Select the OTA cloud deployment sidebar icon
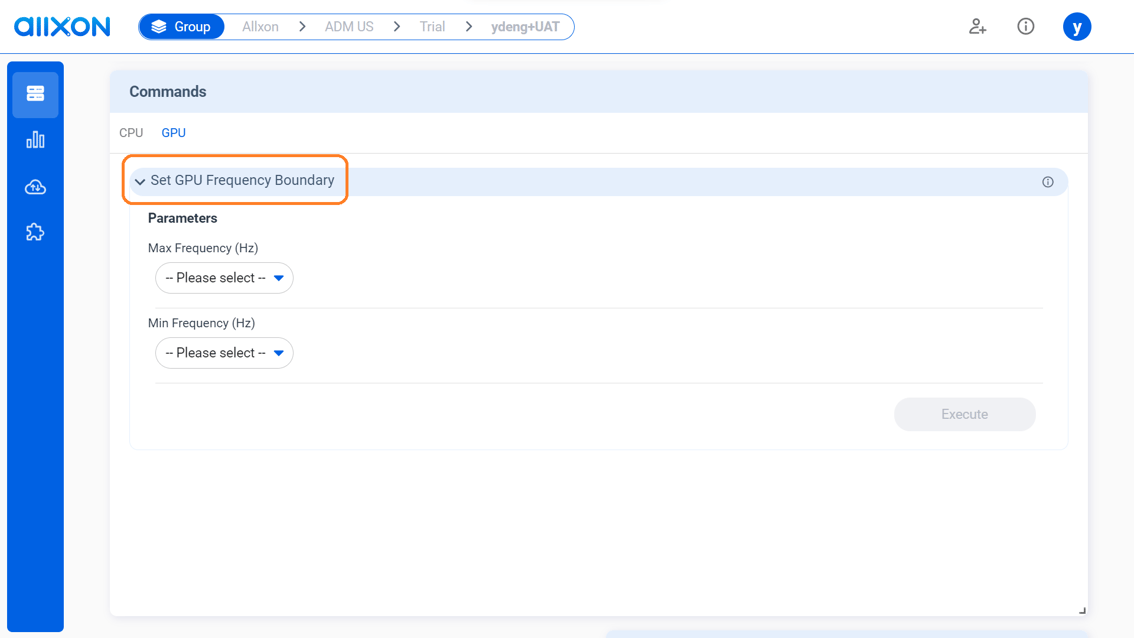 click(35, 186)
